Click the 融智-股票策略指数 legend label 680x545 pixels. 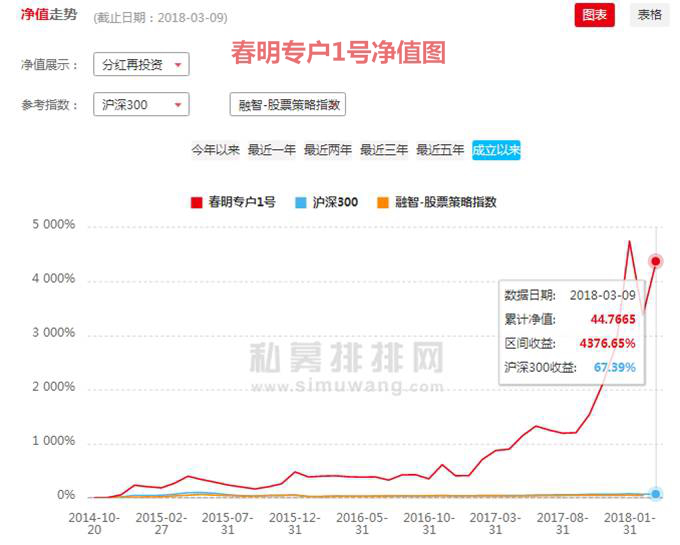click(x=445, y=202)
